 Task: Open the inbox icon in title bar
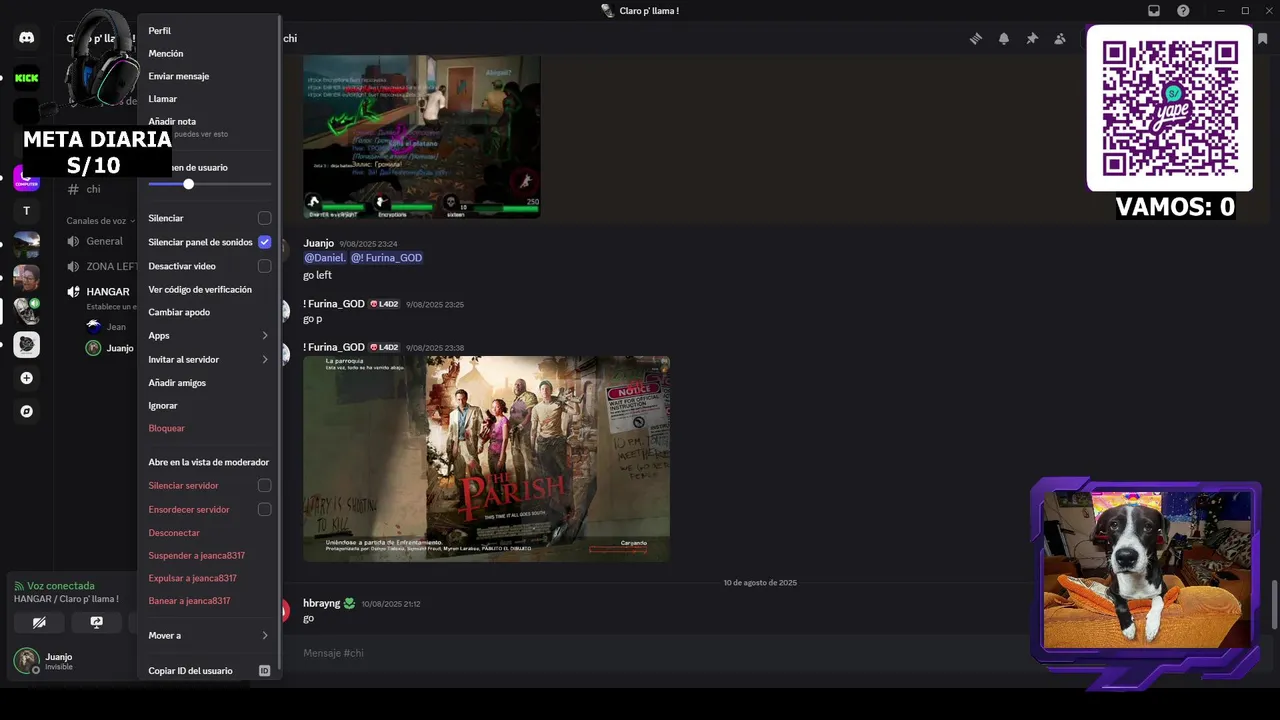pos(1154,10)
